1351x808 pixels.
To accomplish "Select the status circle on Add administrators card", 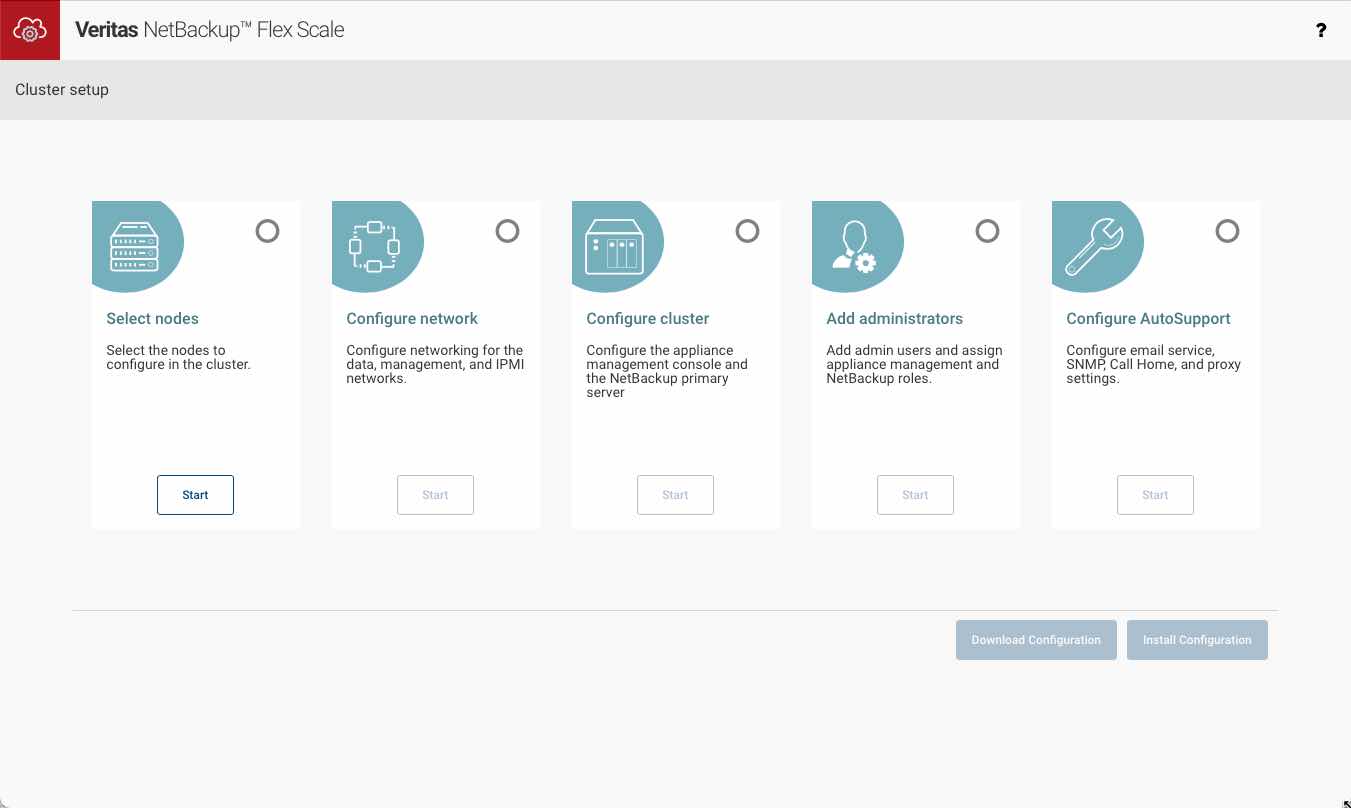I will coord(987,231).
